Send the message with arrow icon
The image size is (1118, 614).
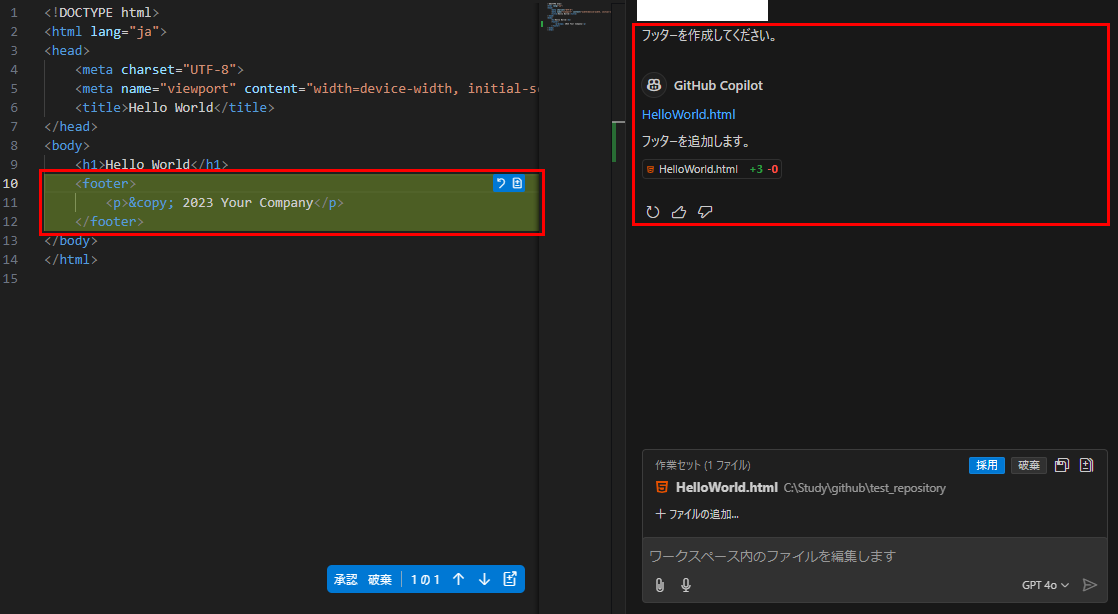tap(1089, 585)
